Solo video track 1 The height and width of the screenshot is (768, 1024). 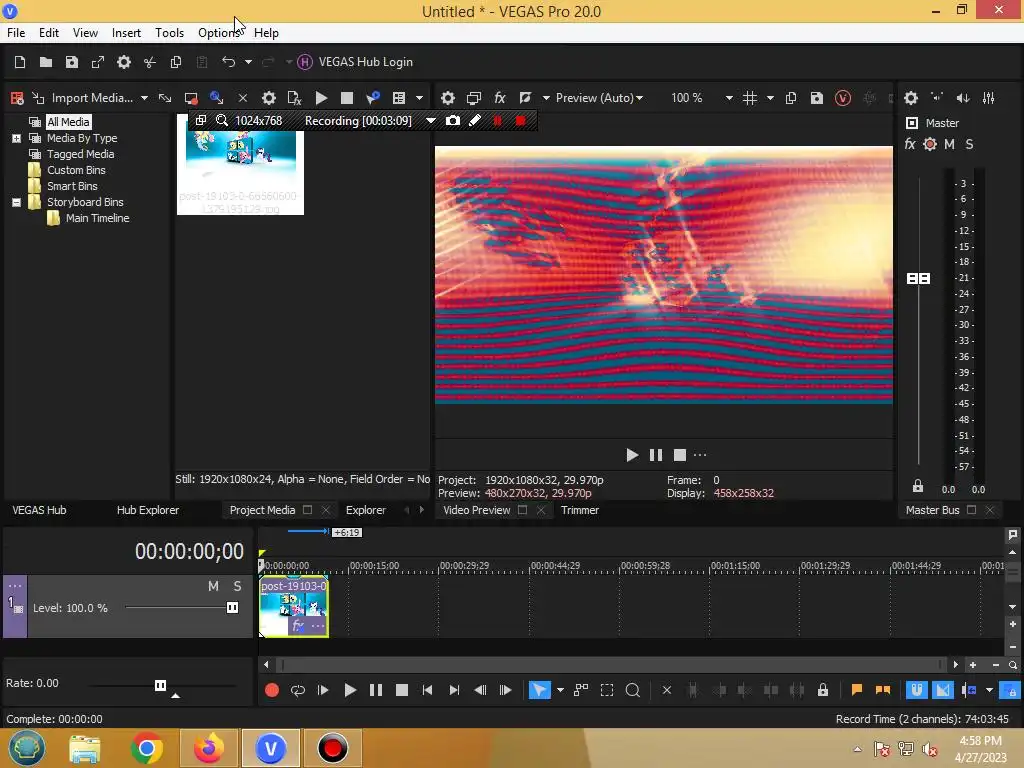tap(238, 586)
